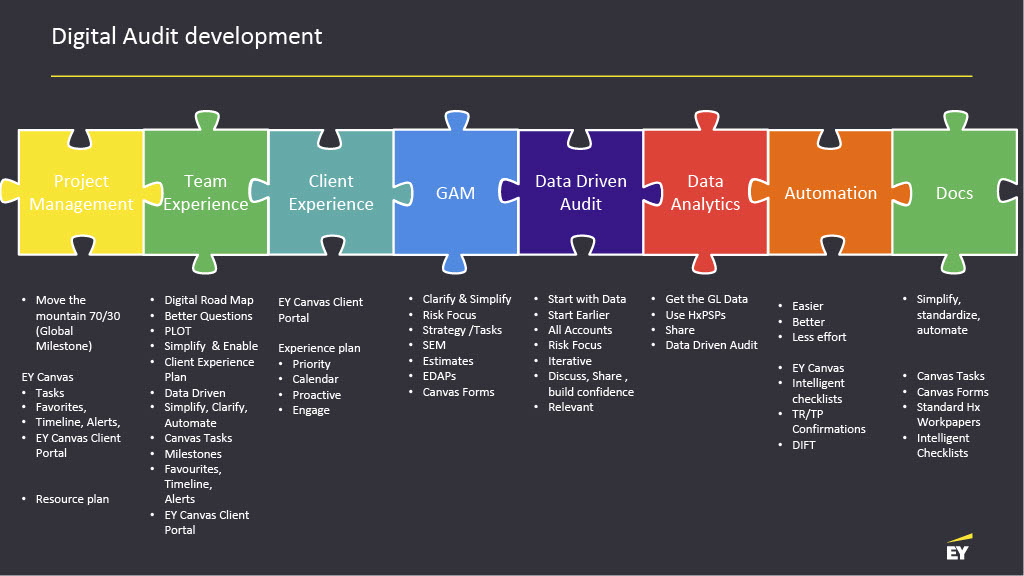
Task: Click 'EY Canvas' heading under Project Management
Action: tap(48, 377)
